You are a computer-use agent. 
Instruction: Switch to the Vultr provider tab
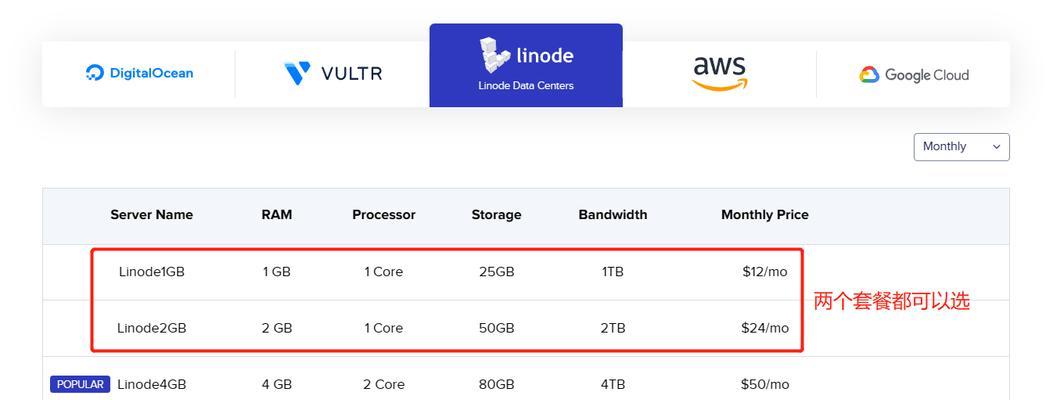pos(332,73)
